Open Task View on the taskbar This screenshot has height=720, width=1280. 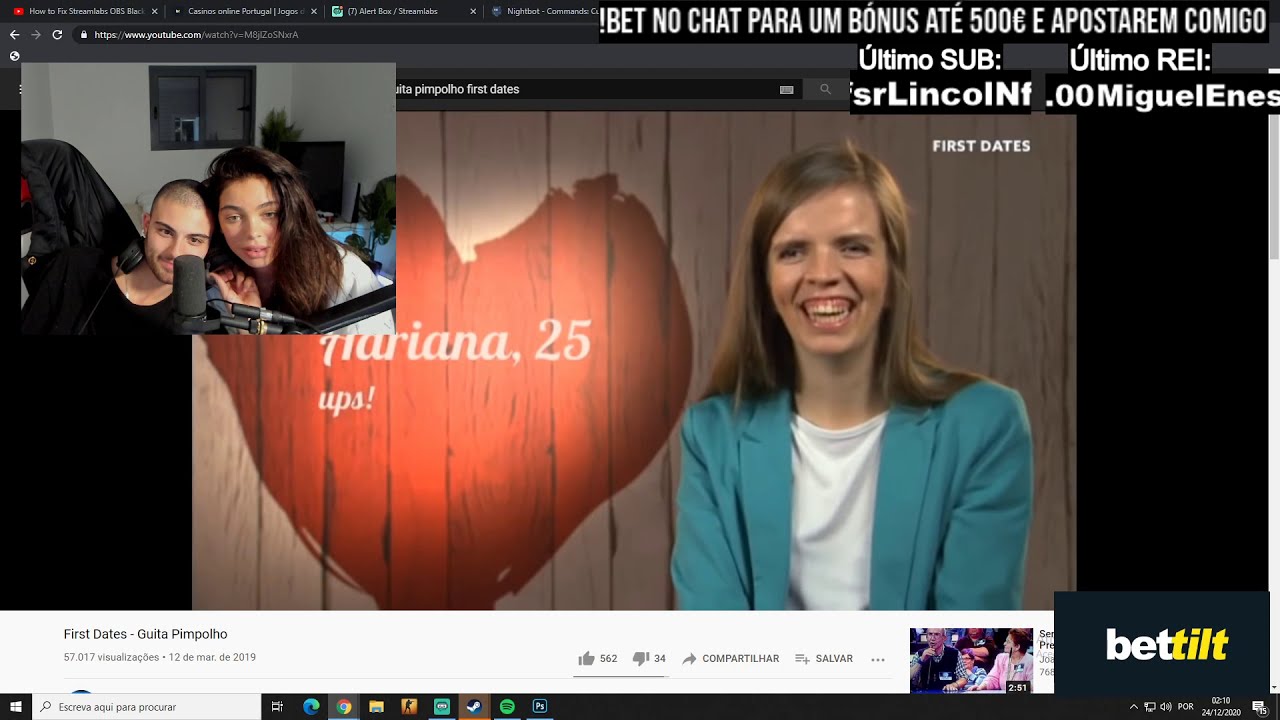278,707
